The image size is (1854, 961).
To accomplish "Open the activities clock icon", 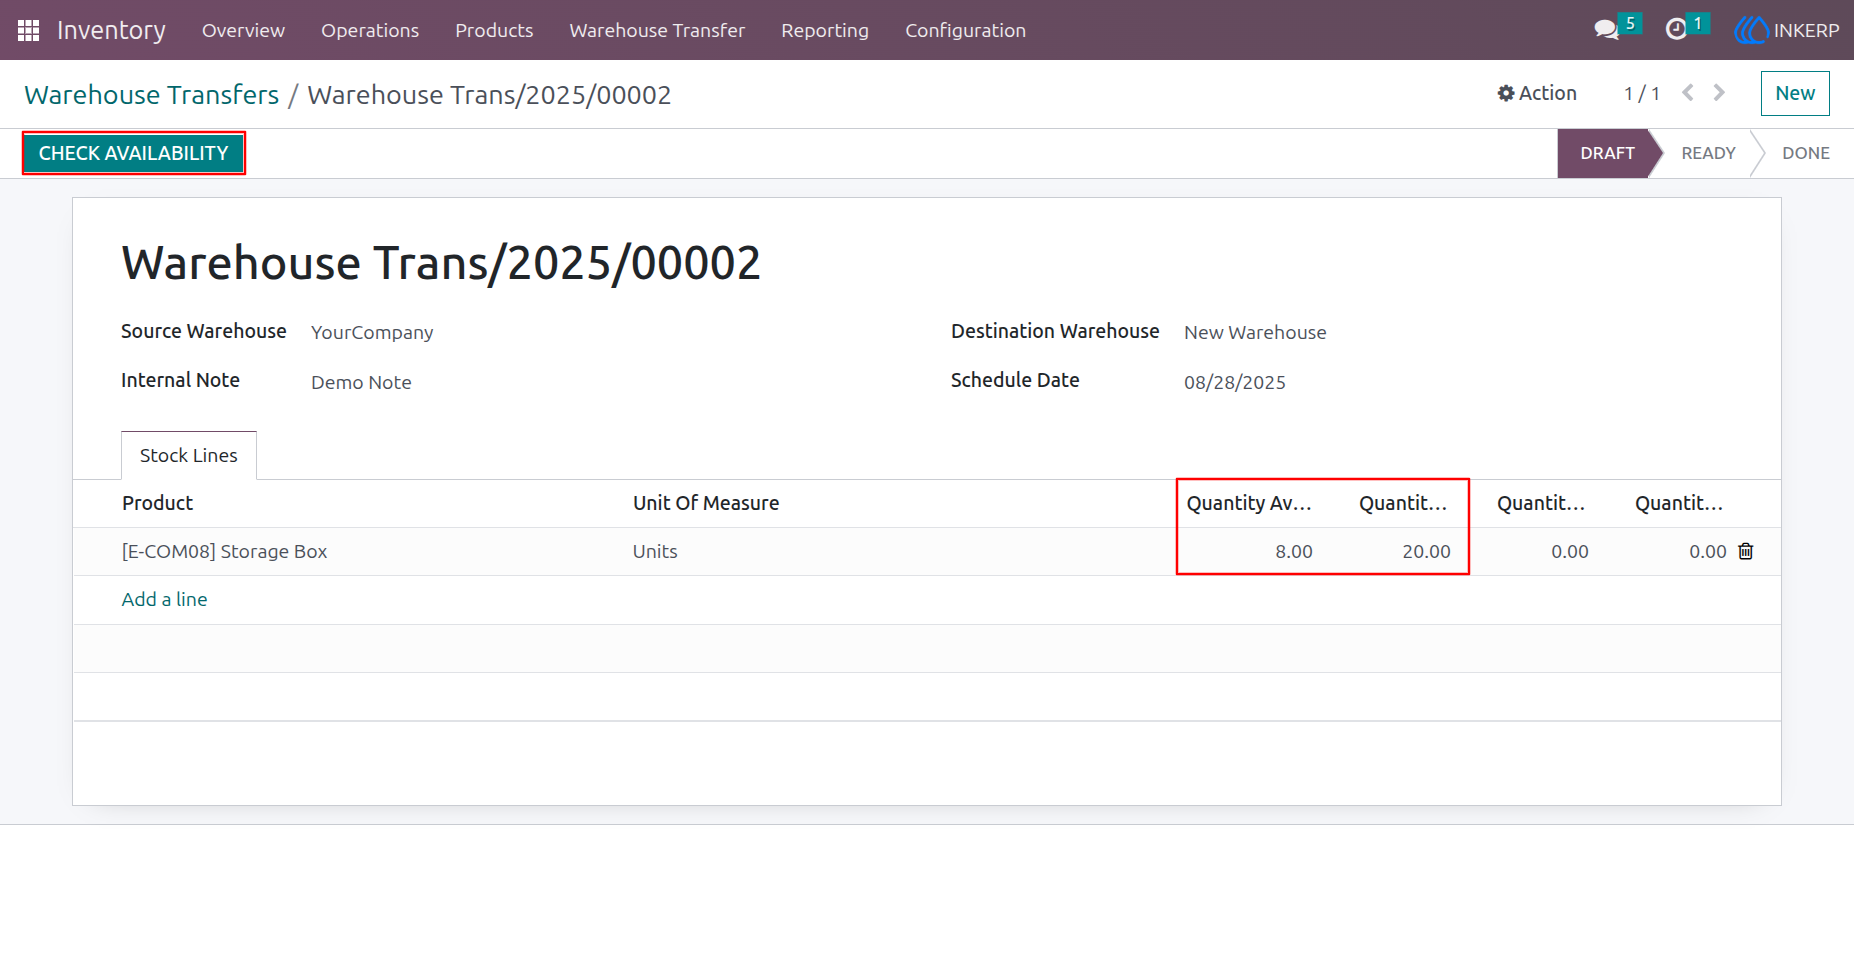I will coord(1676,30).
